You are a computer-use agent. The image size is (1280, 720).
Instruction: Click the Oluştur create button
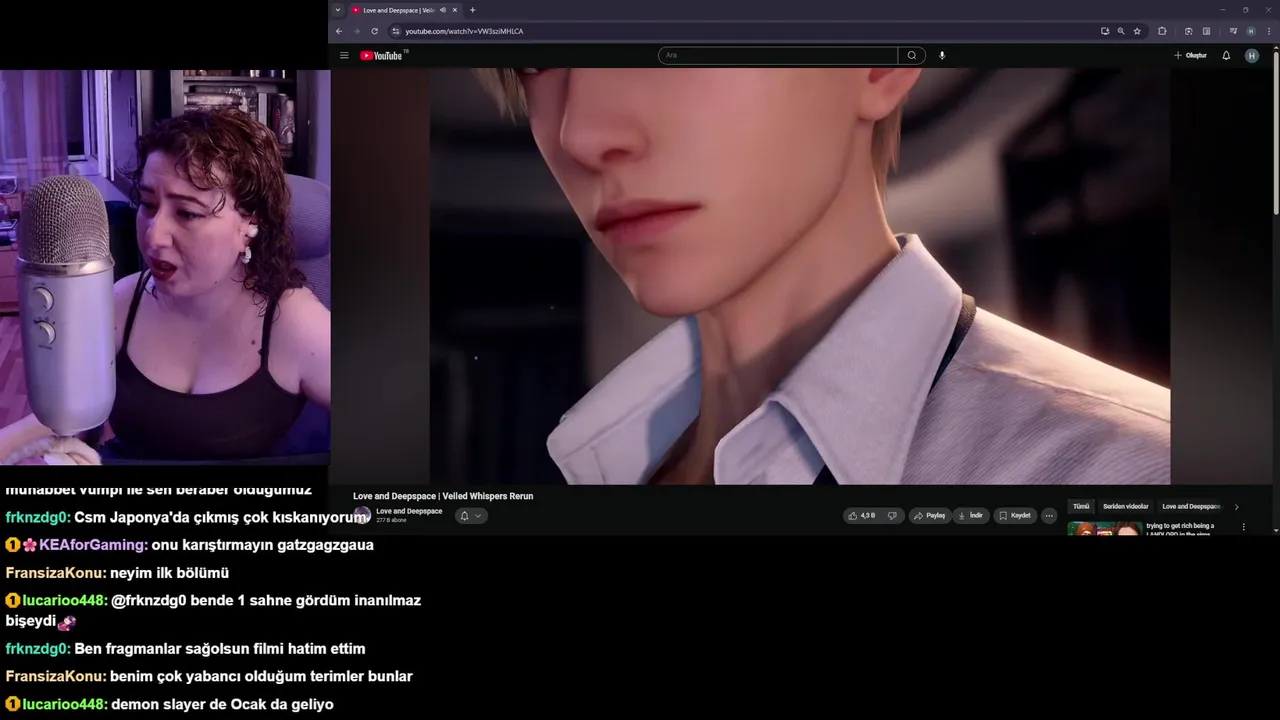1190,56
